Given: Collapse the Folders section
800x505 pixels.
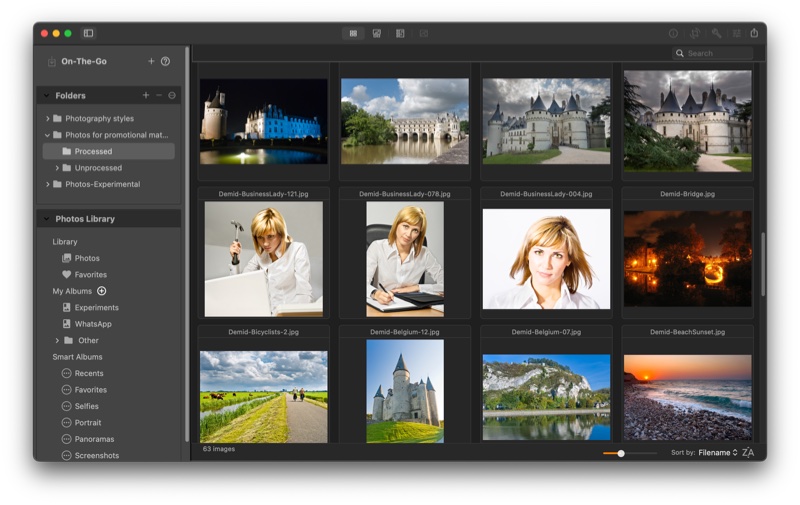Looking at the screenshot, I should point(46,95).
